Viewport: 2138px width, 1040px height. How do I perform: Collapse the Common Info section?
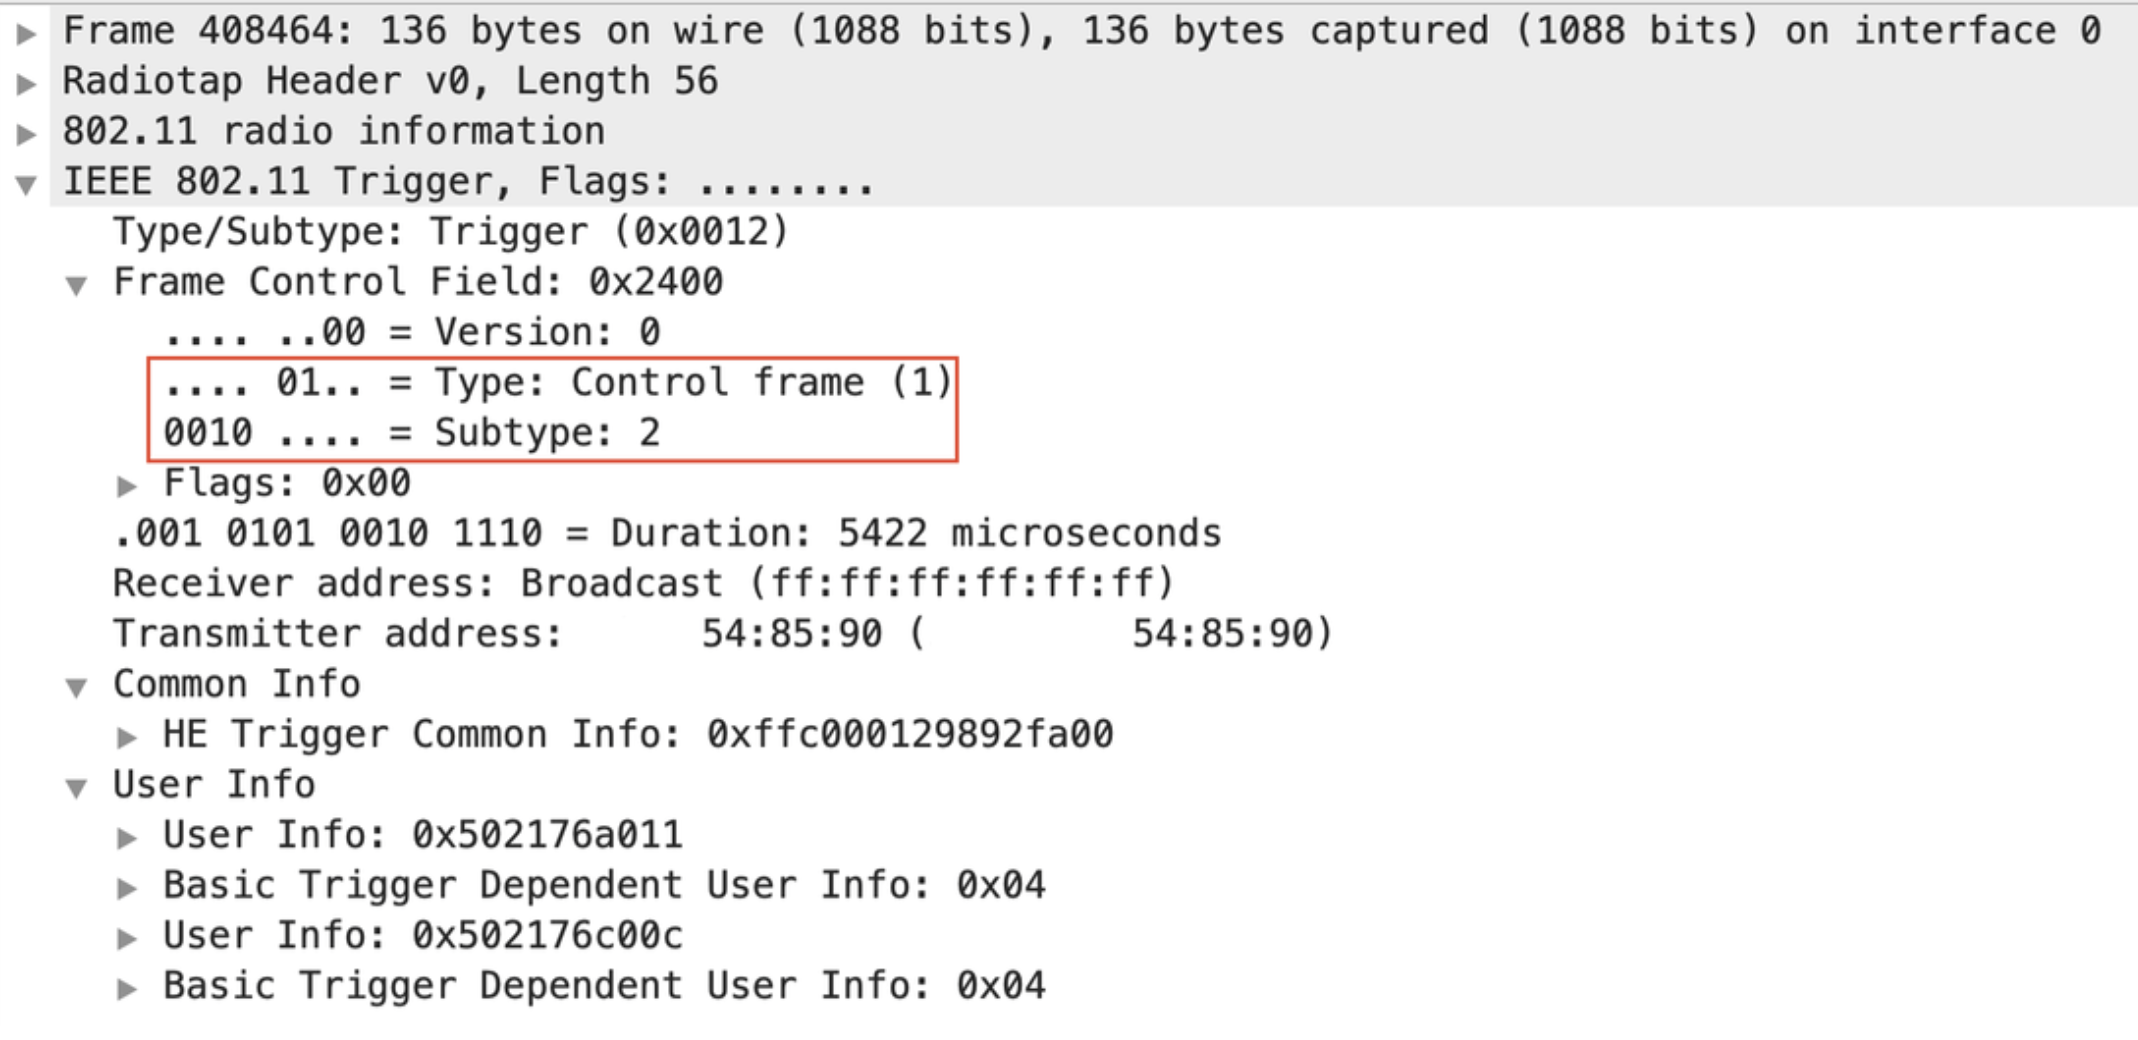point(75,684)
